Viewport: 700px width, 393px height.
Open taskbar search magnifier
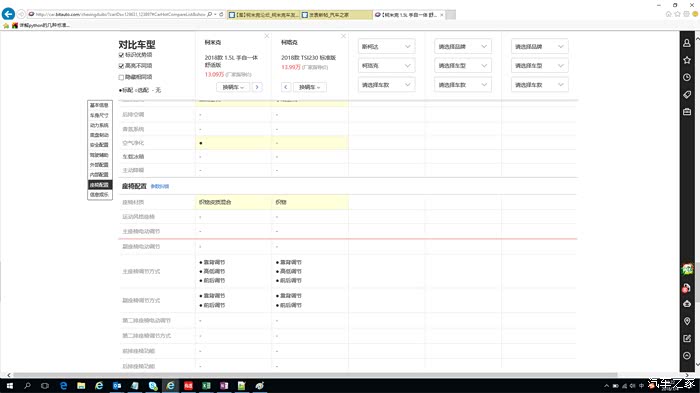[x=27, y=385]
